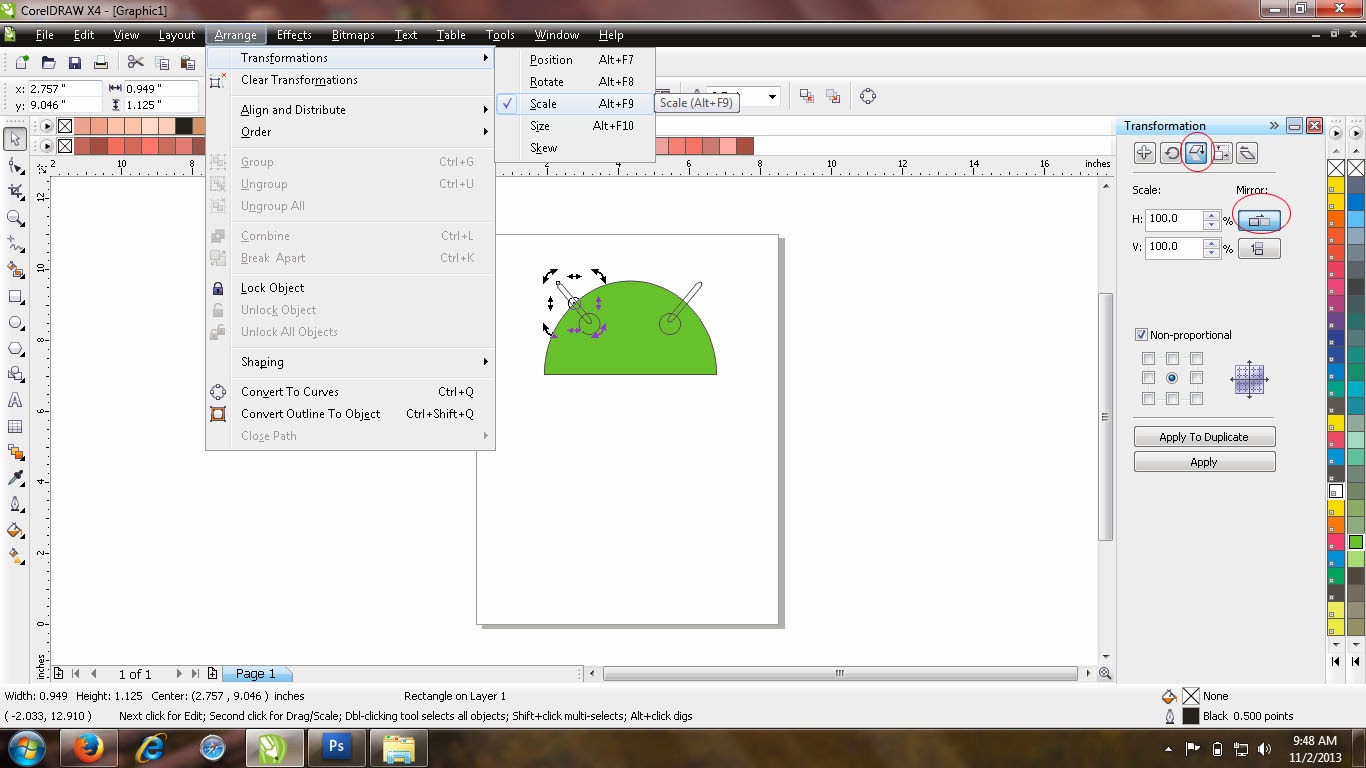Select the Shape tool below the Pick tool

click(15, 165)
